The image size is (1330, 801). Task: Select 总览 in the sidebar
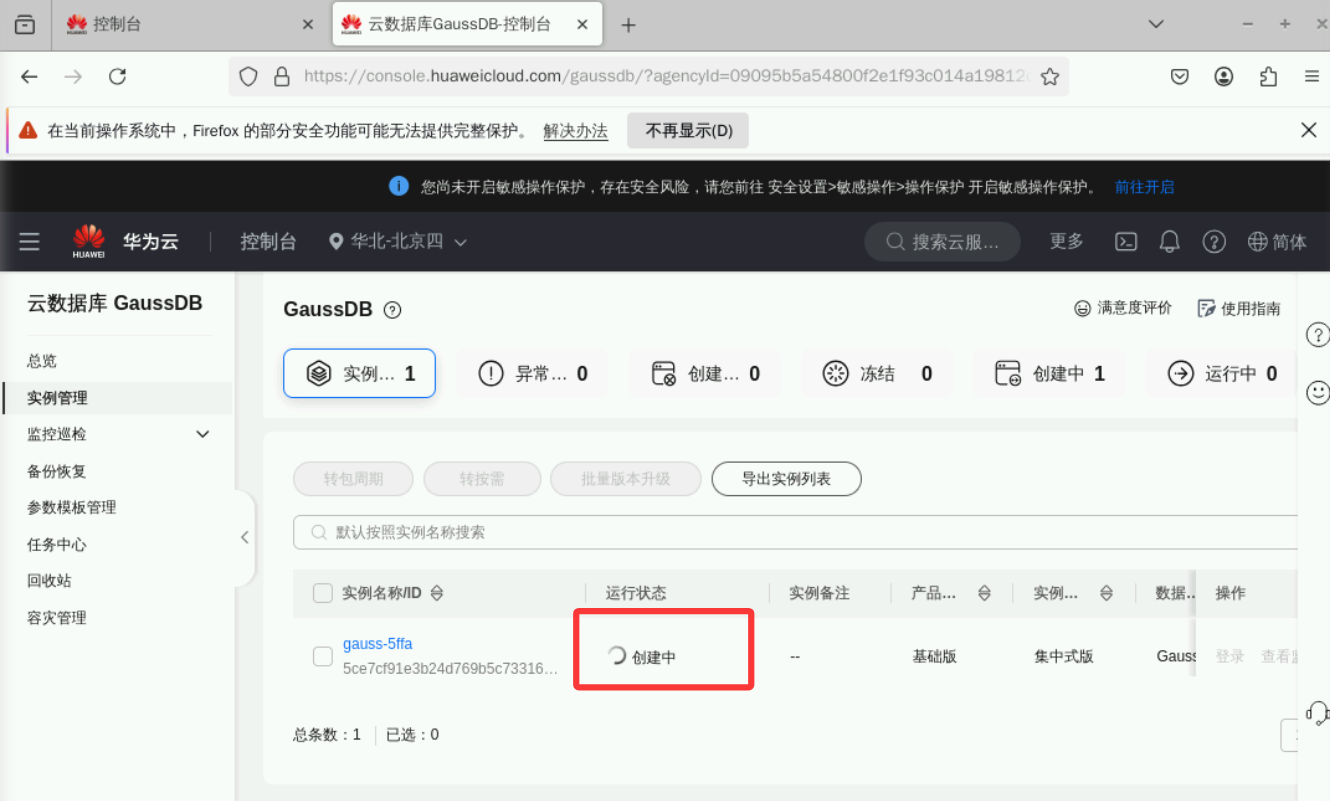pyautogui.click(x=42, y=361)
